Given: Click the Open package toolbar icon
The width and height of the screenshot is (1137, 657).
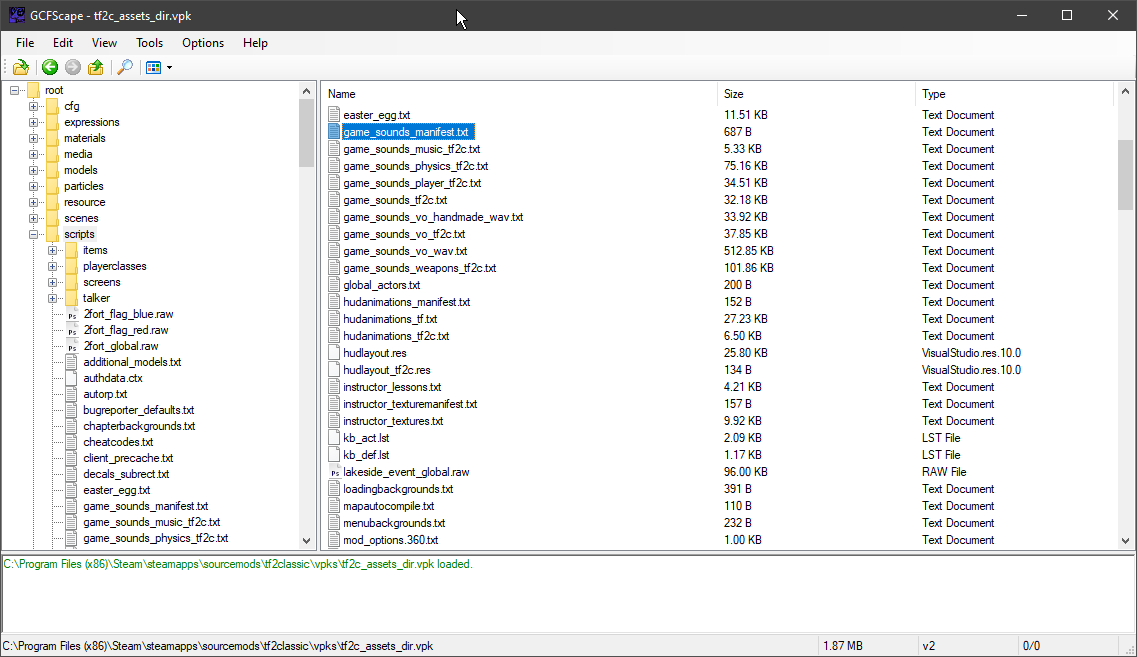Looking at the screenshot, I should point(21,67).
